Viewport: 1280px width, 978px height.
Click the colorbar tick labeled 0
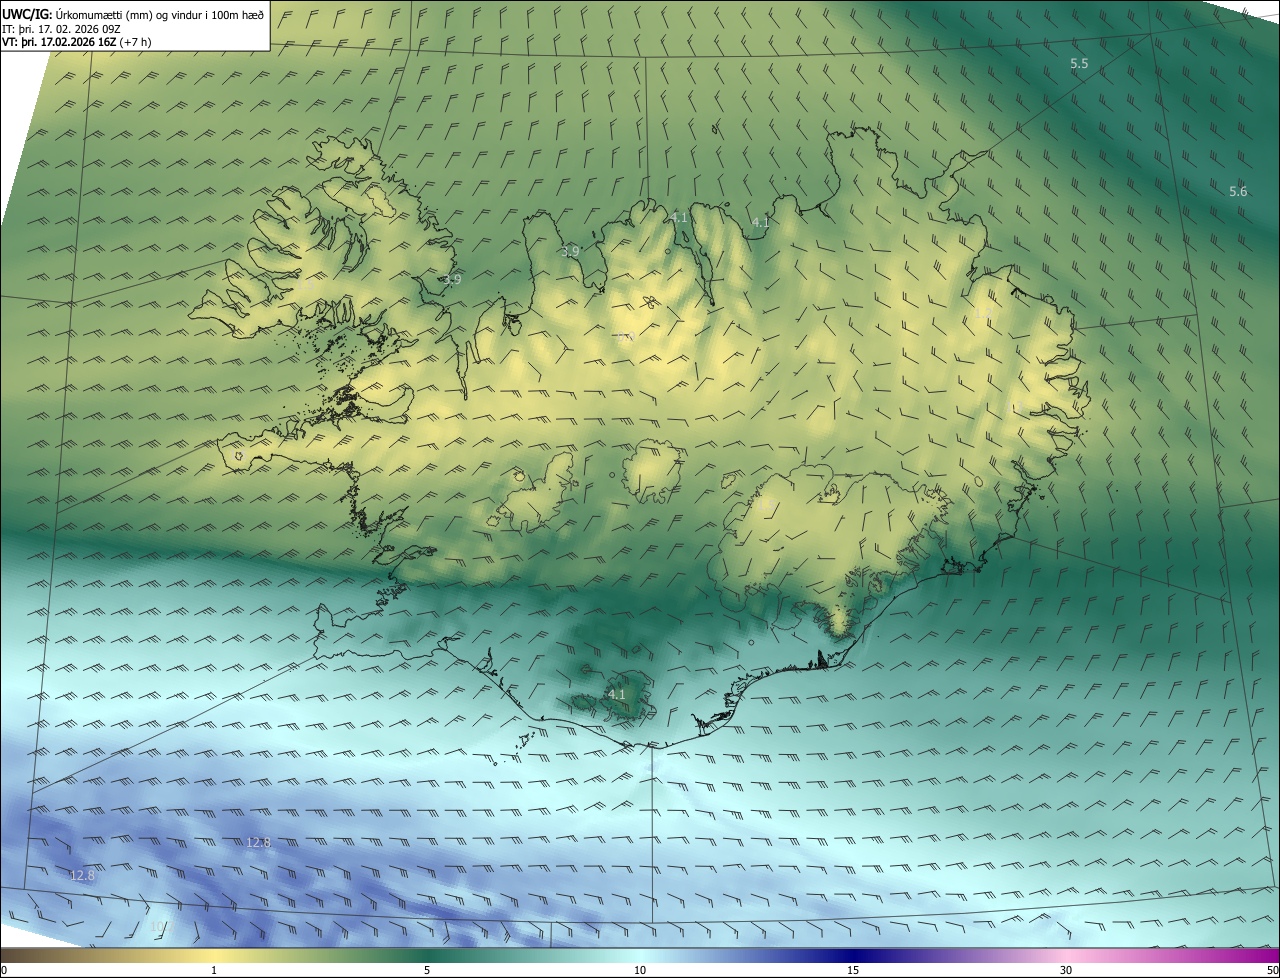[x=4, y=970]
